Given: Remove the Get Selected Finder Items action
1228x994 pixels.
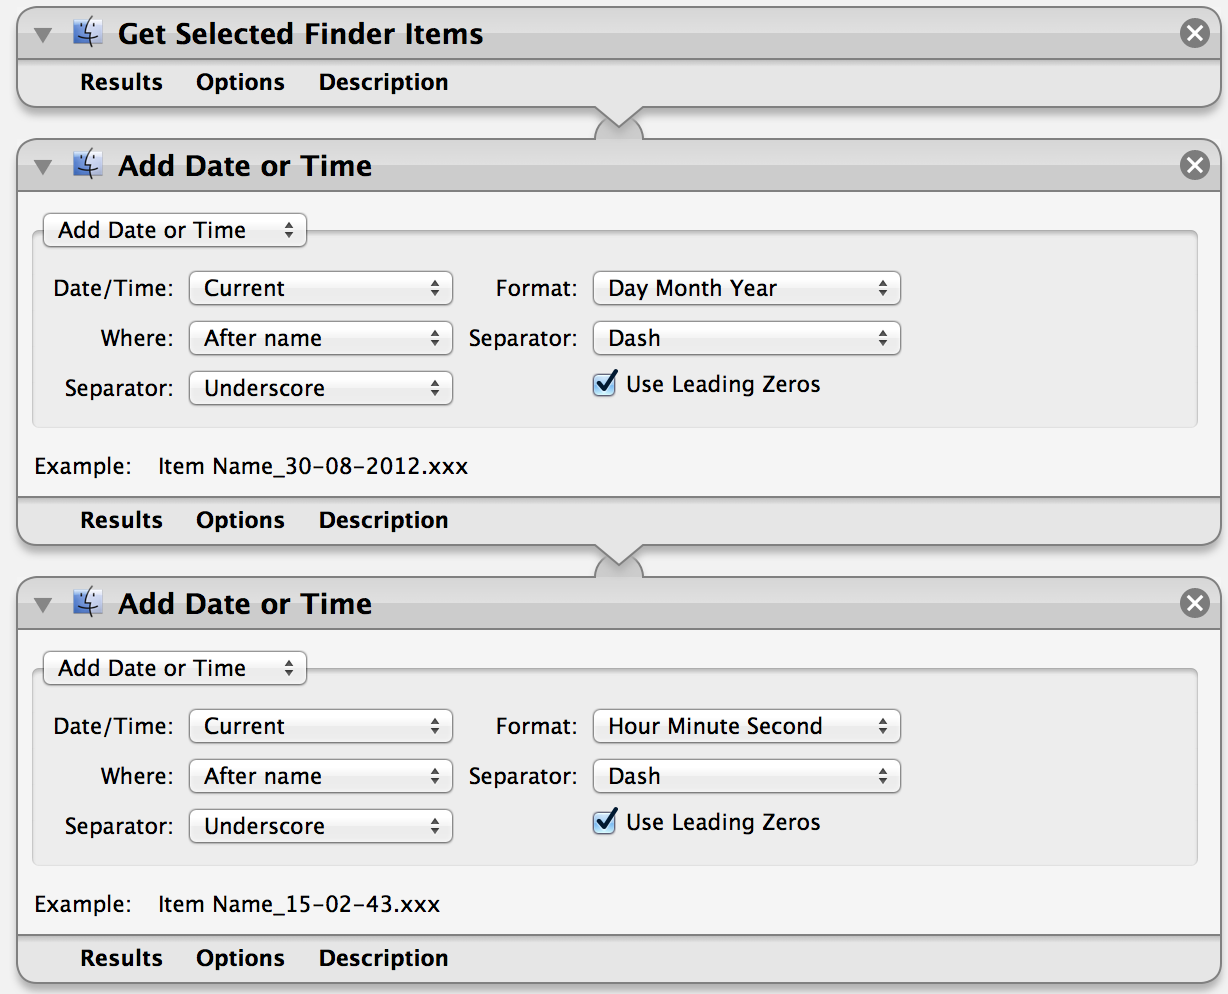Looking at the screenshot, I should coord(1194,34).
